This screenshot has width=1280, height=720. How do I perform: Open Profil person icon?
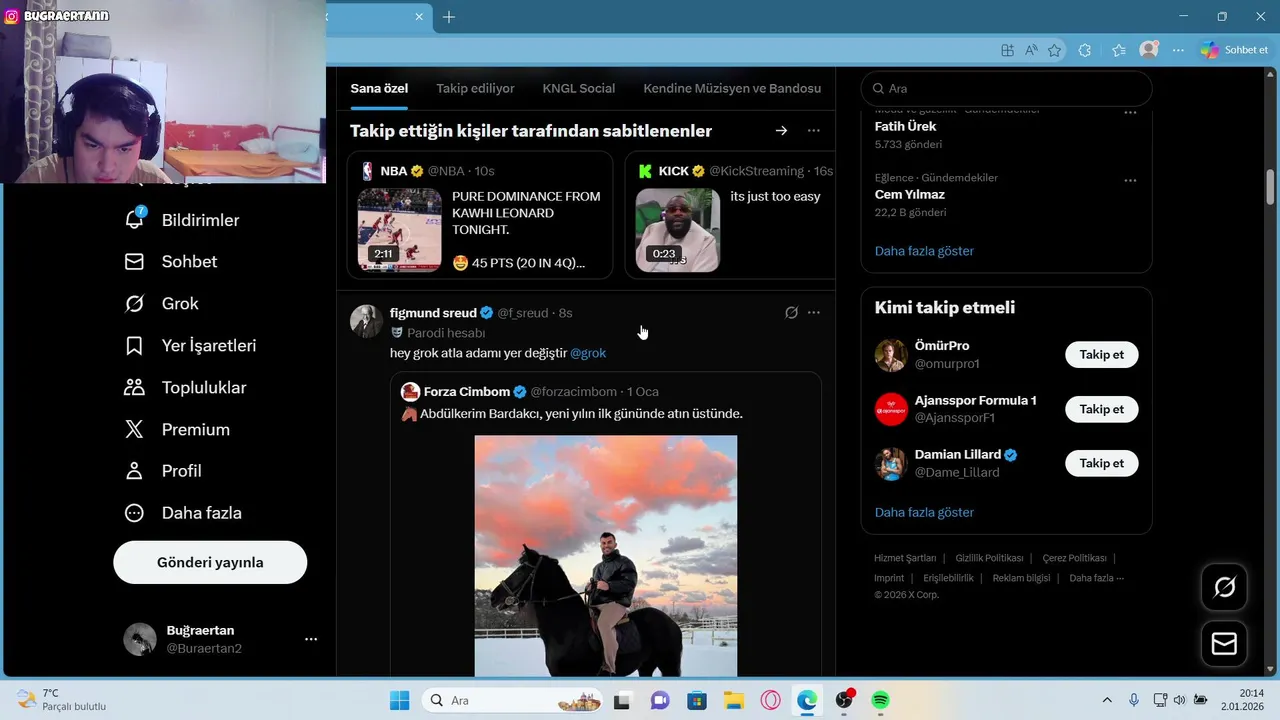point(134,471)
